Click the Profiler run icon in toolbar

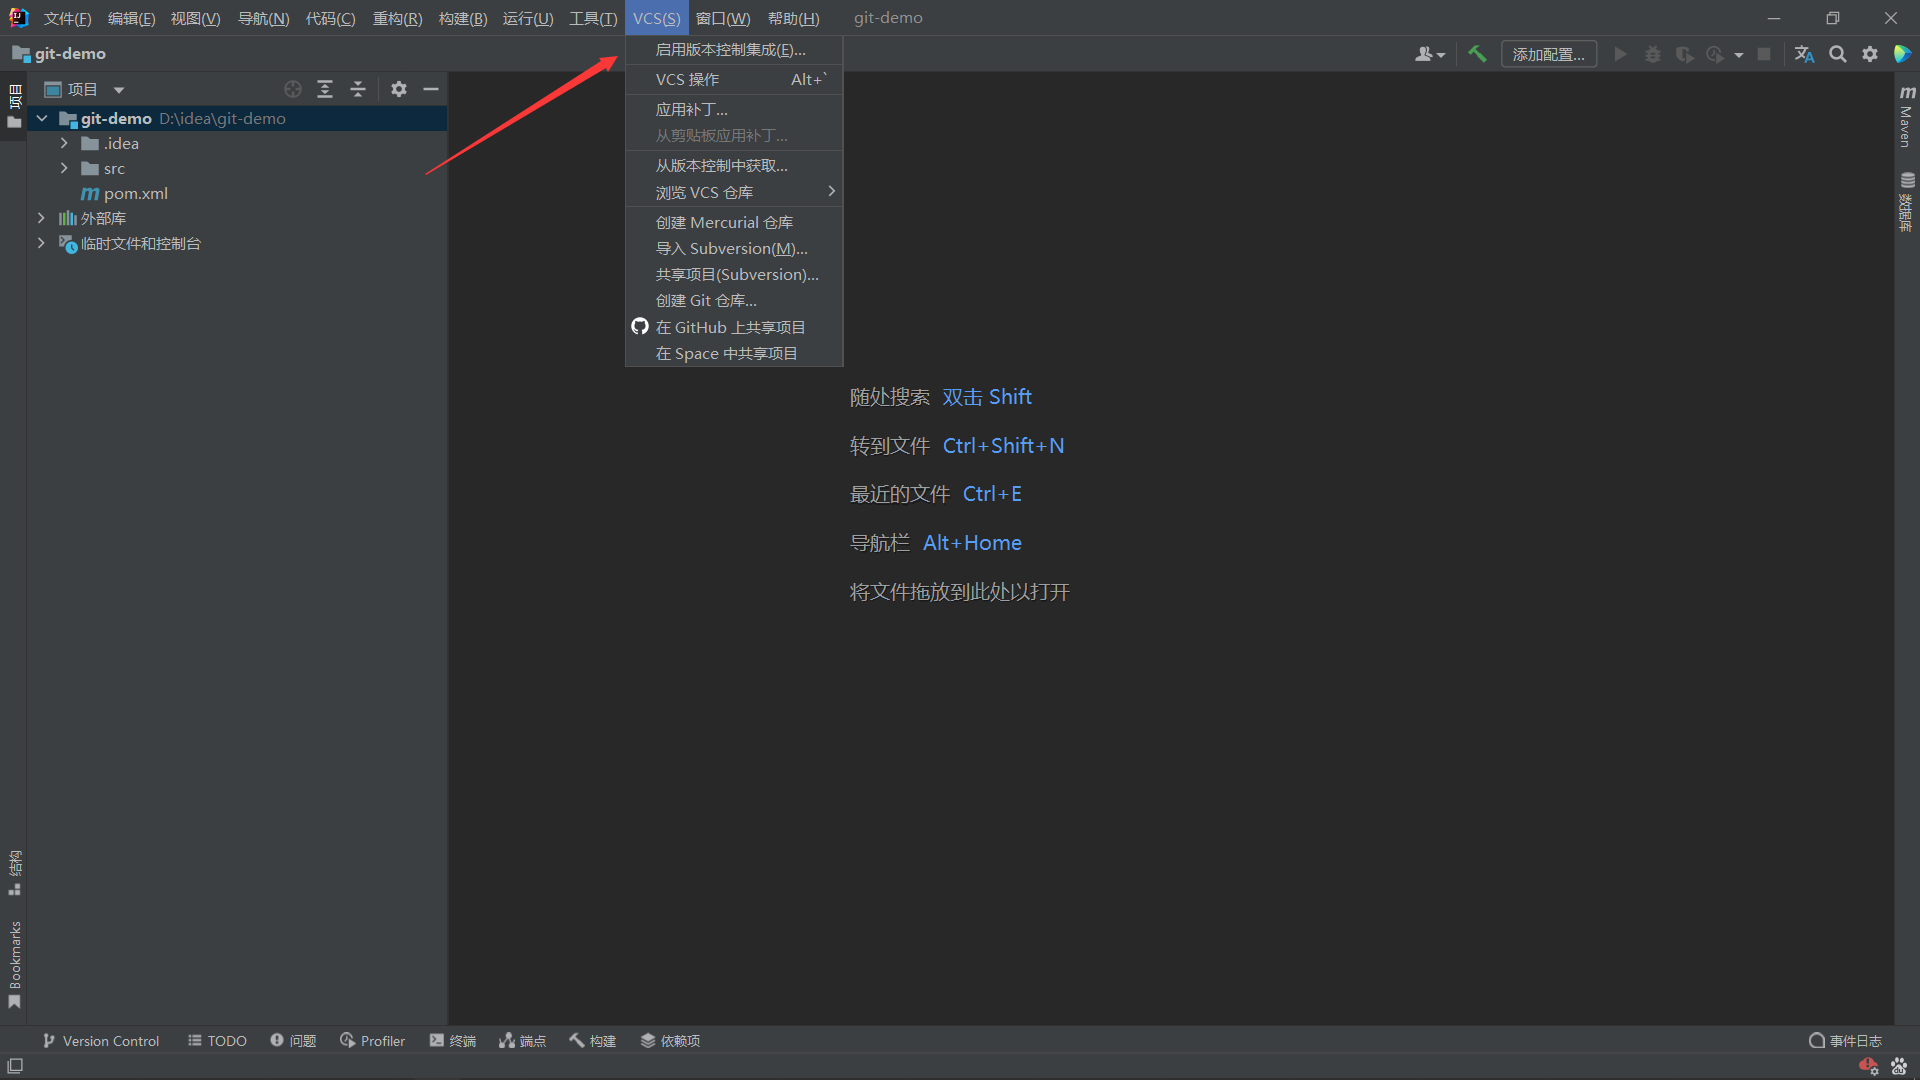coord(1716,54)
